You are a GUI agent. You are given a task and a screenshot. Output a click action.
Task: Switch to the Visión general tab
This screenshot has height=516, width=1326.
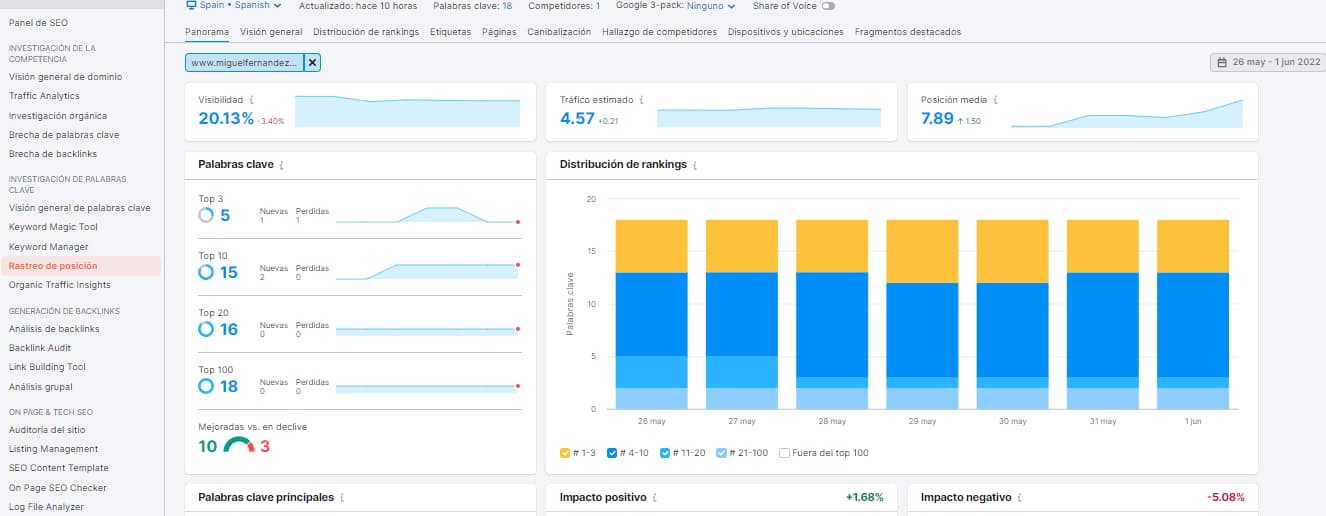click(x=271, y=32)
